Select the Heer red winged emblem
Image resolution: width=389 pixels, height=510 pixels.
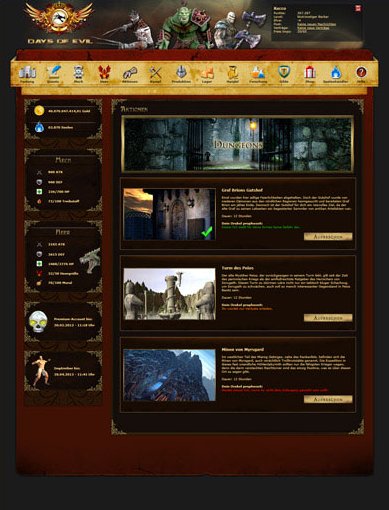[x=104, y=73]
